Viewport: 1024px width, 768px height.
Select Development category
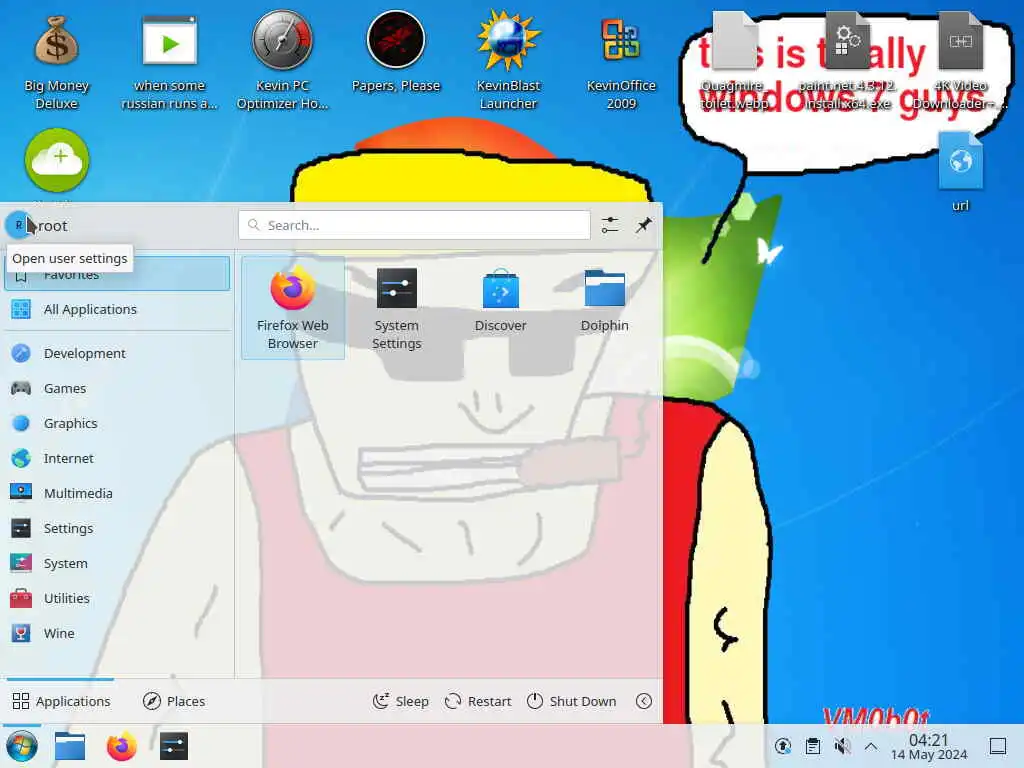coord(117,353)
